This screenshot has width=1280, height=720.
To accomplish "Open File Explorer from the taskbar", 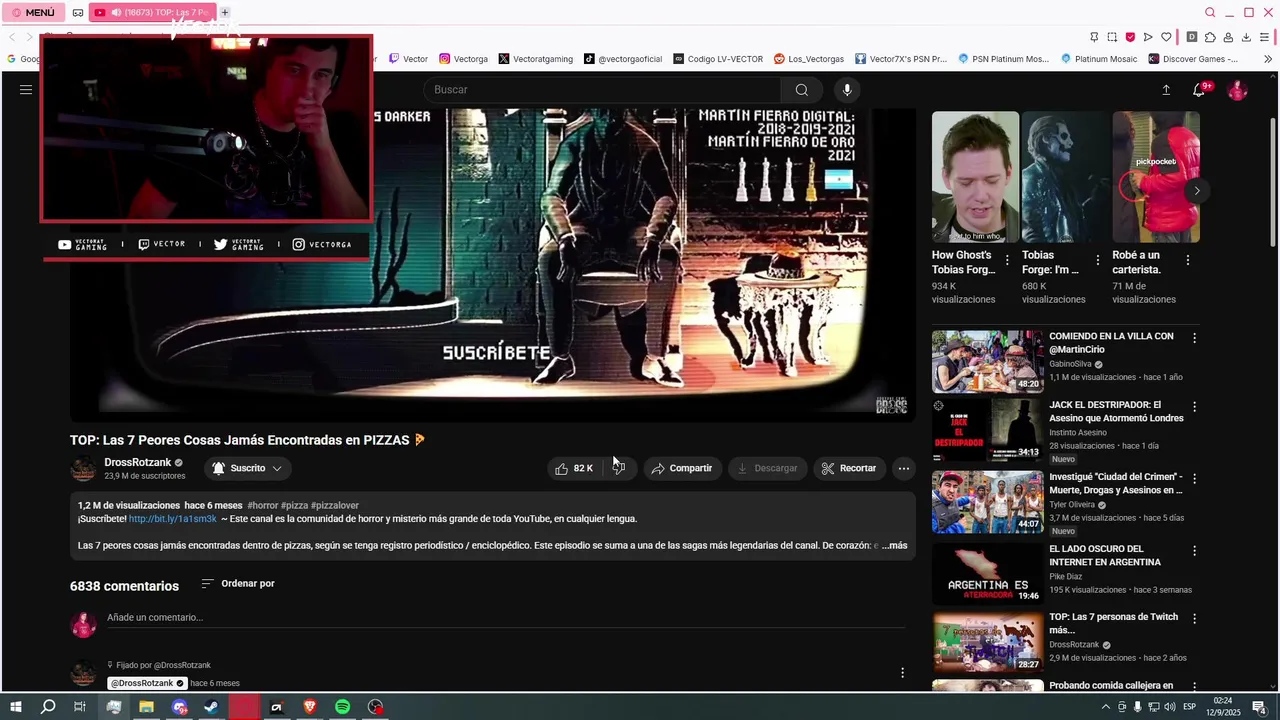I will click(x=146, y=707).
